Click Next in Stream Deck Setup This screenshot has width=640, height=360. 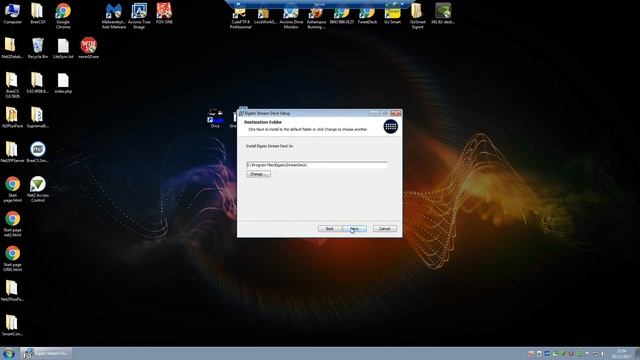(354, 229)
